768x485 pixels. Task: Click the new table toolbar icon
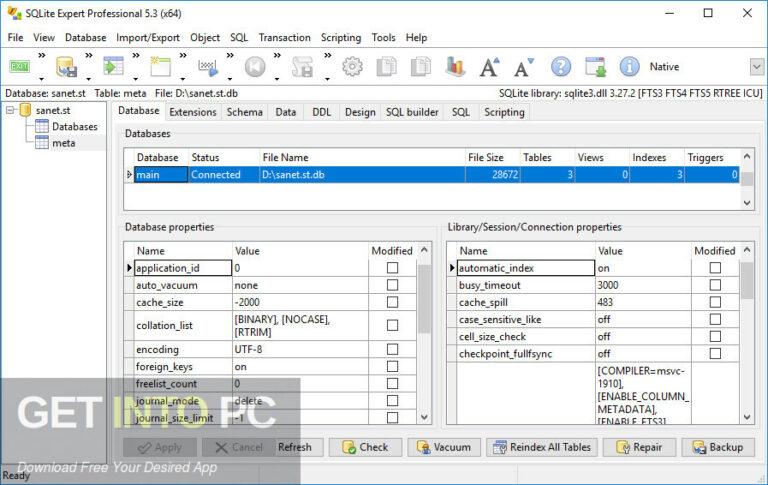click(160, 66)
